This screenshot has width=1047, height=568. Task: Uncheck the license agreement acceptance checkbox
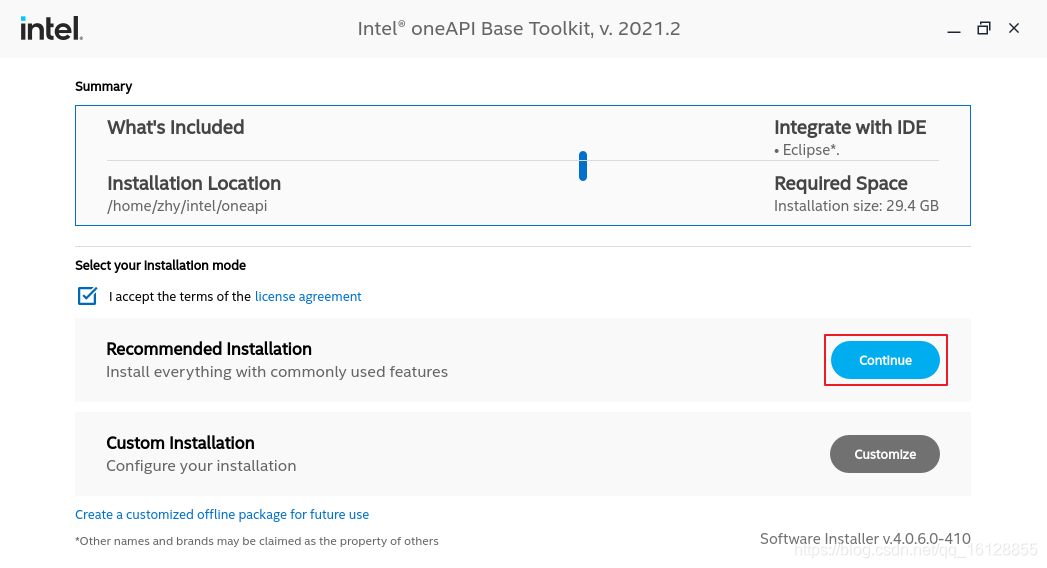tap(87, 296)
